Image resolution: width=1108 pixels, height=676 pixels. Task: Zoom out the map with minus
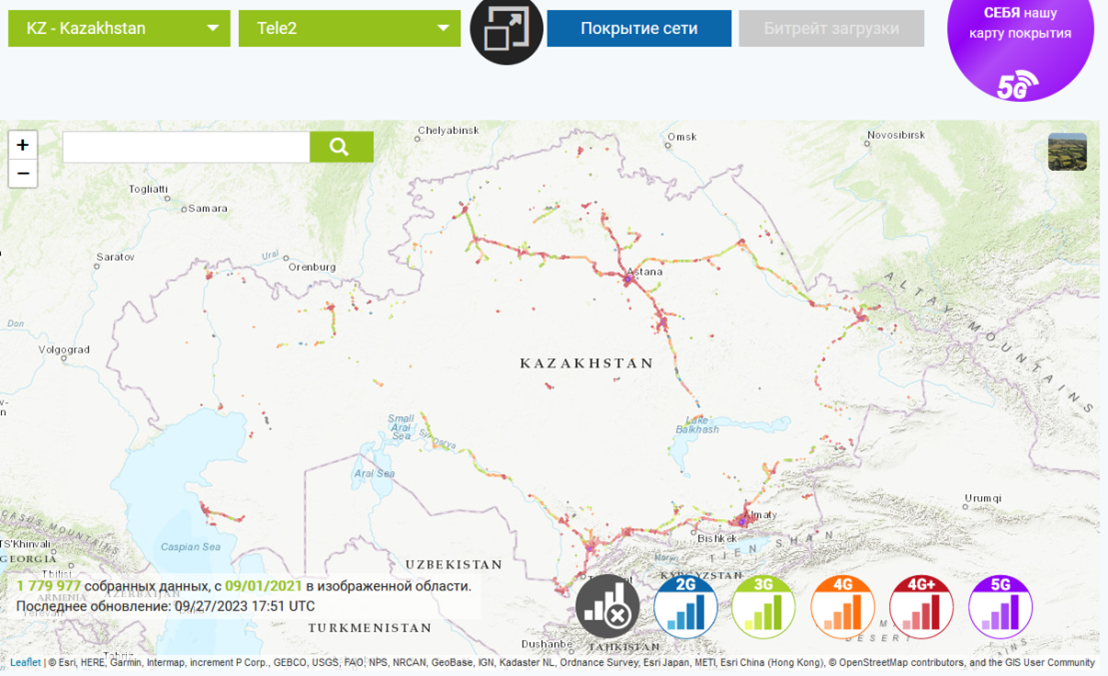(x=23, y=173)
